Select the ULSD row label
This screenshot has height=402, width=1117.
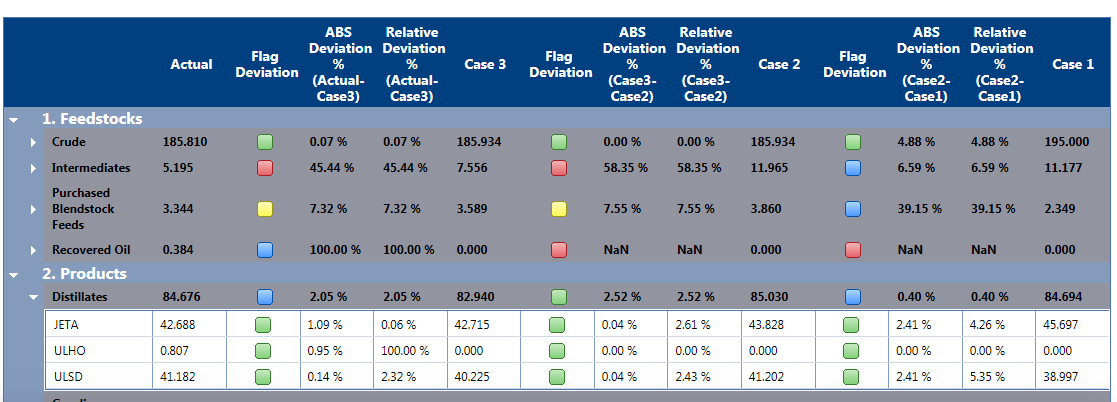point(69,376)
